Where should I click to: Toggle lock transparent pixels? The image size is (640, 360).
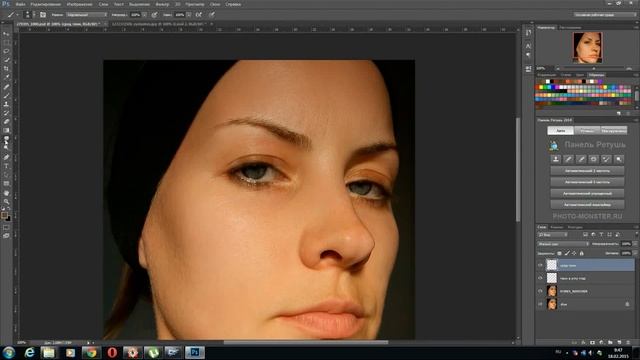point(559,253)
